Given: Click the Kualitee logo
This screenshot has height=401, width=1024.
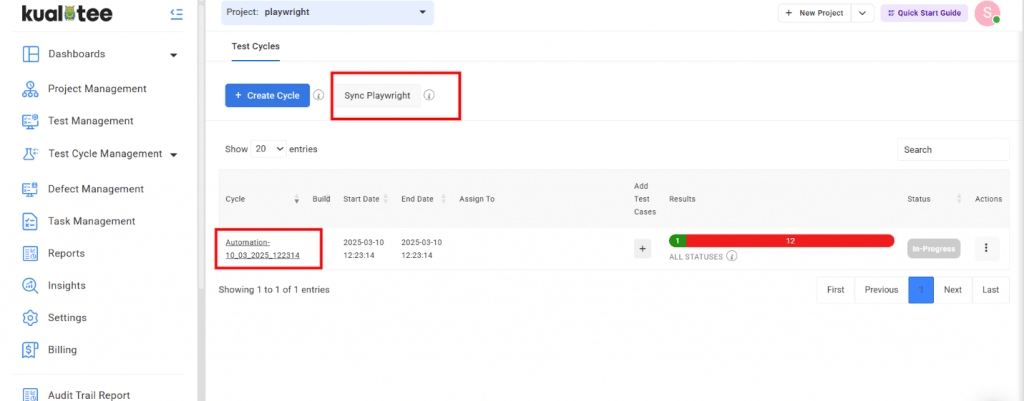Looking at the screenshot, I should 67,13.
